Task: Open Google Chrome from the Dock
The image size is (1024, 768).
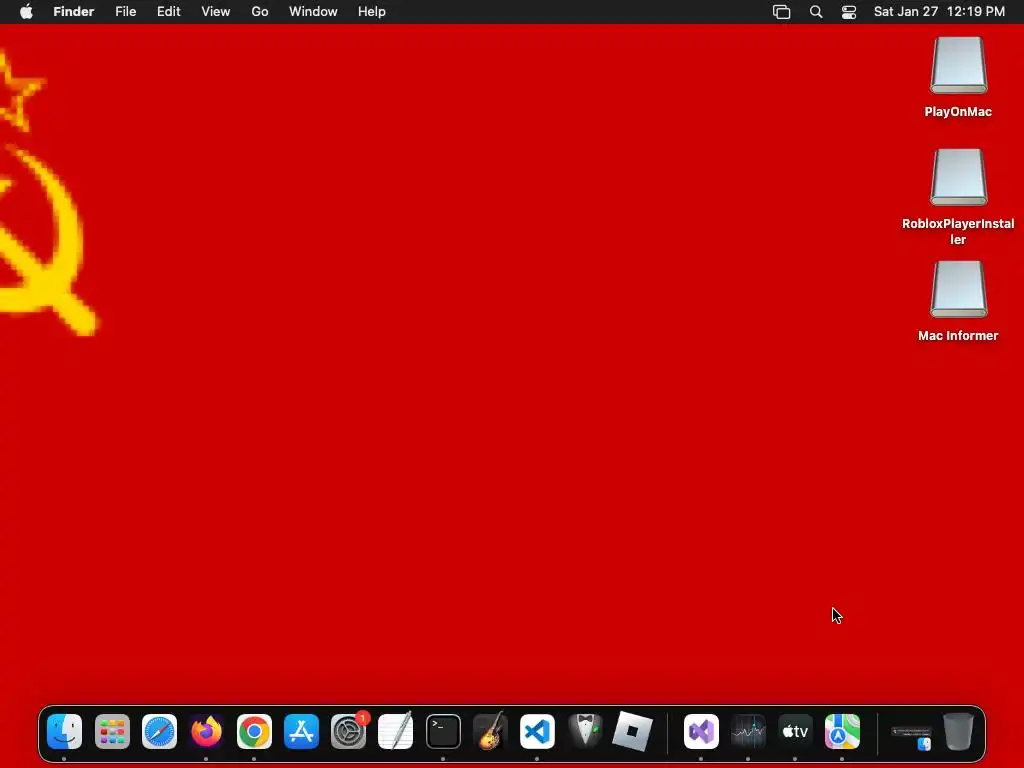Action: click(x=254, y=731)
